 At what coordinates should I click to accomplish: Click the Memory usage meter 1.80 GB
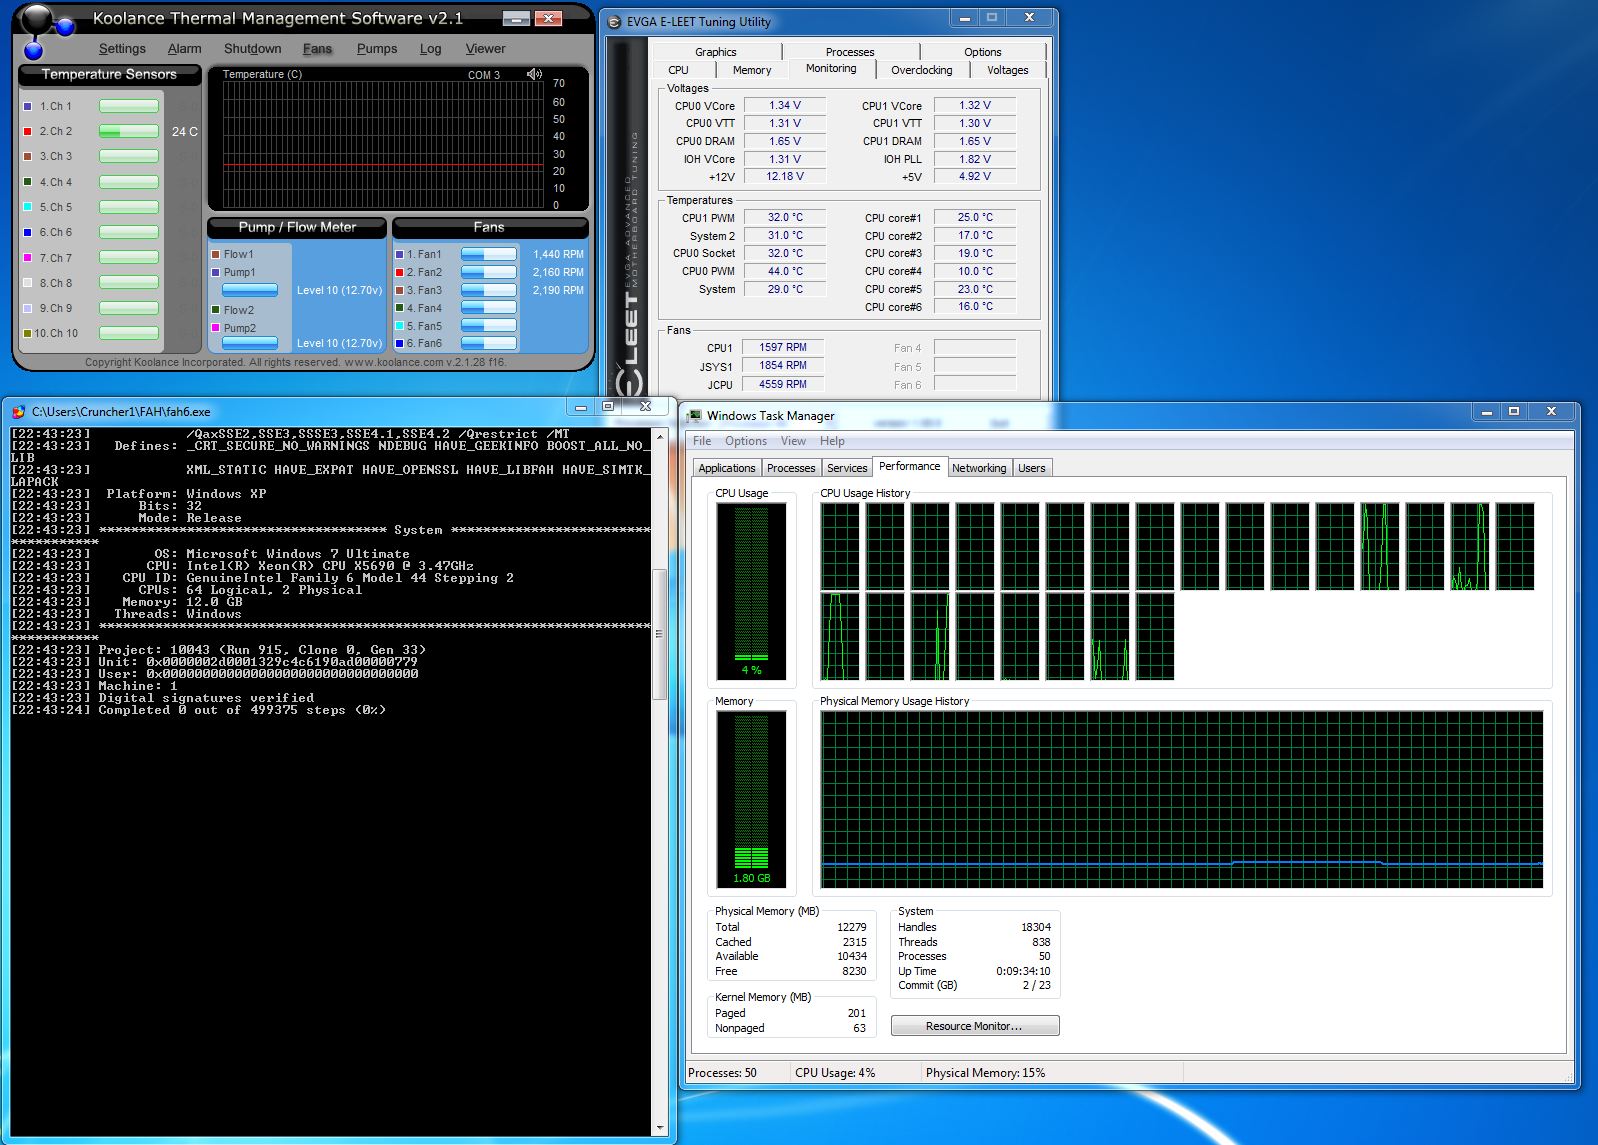pyautogui.click(x=751, y=799)
